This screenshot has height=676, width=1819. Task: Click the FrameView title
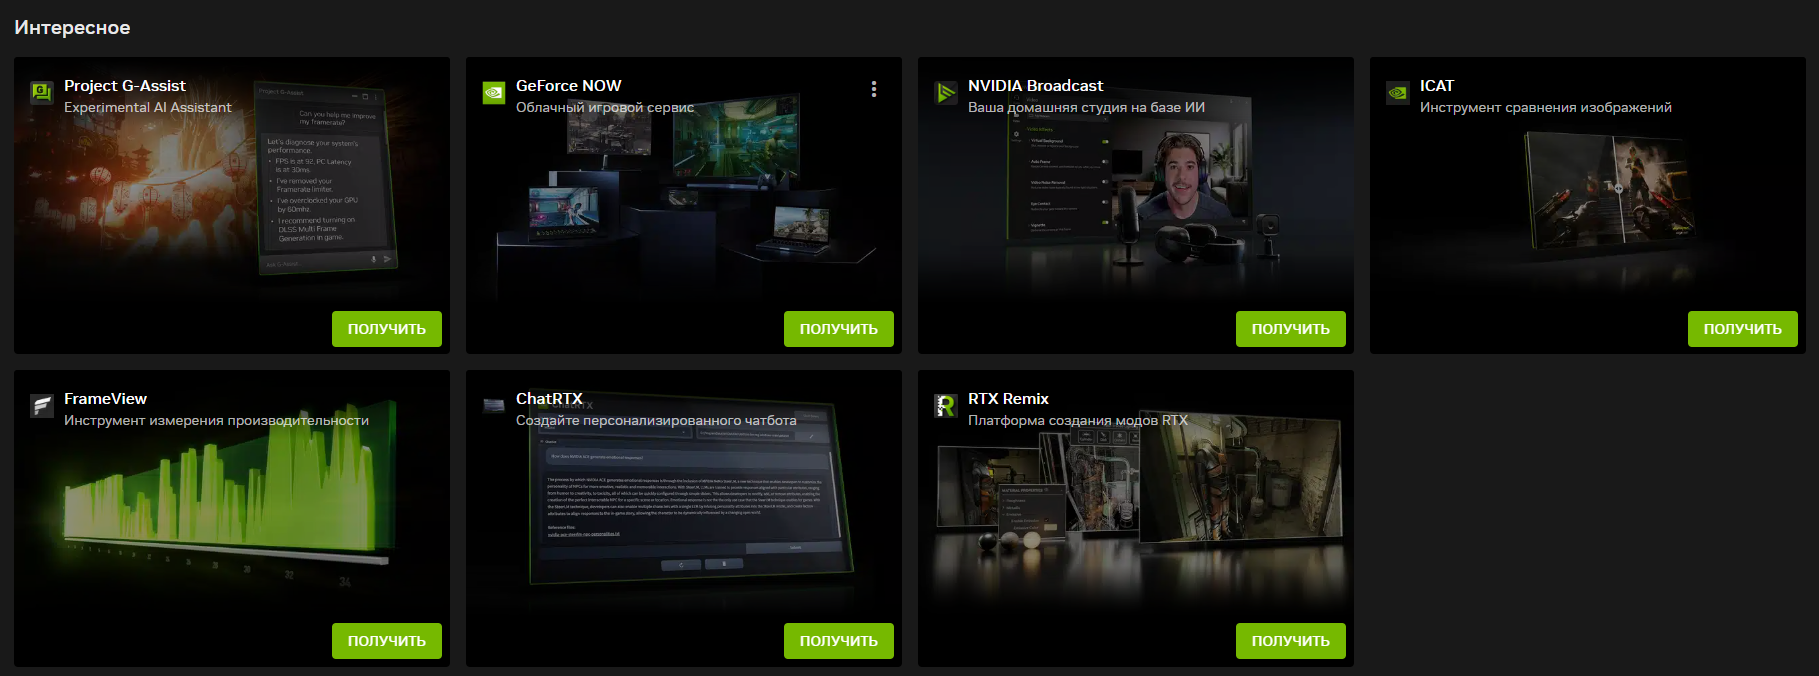106,399
